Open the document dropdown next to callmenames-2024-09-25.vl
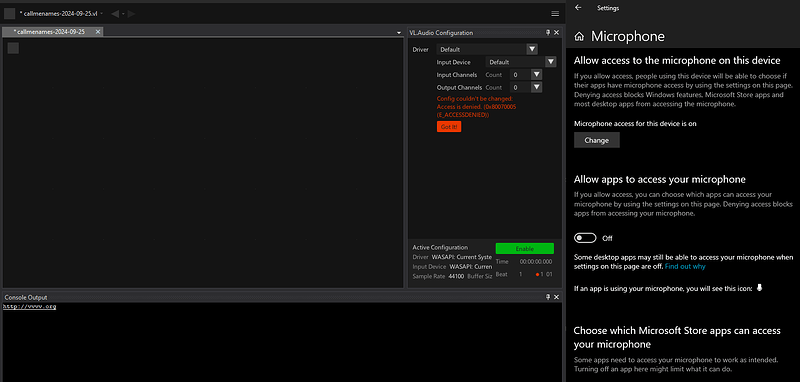The height and width of the screenshot is (382, 800). tap(102, 13)
